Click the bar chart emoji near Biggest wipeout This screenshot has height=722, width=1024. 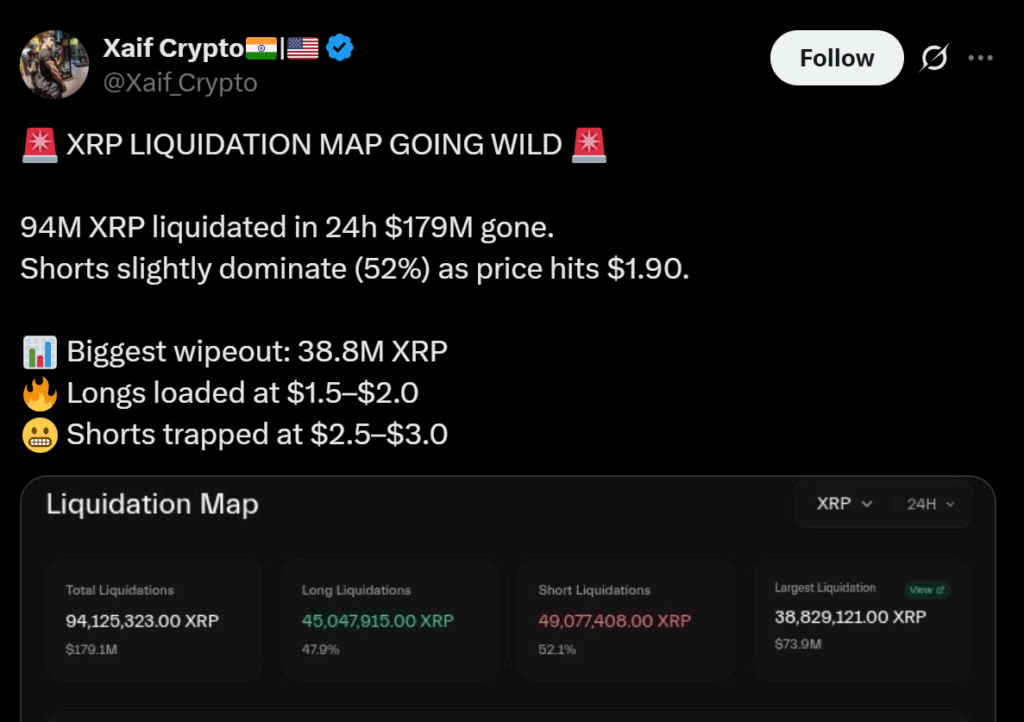[39, 352]
